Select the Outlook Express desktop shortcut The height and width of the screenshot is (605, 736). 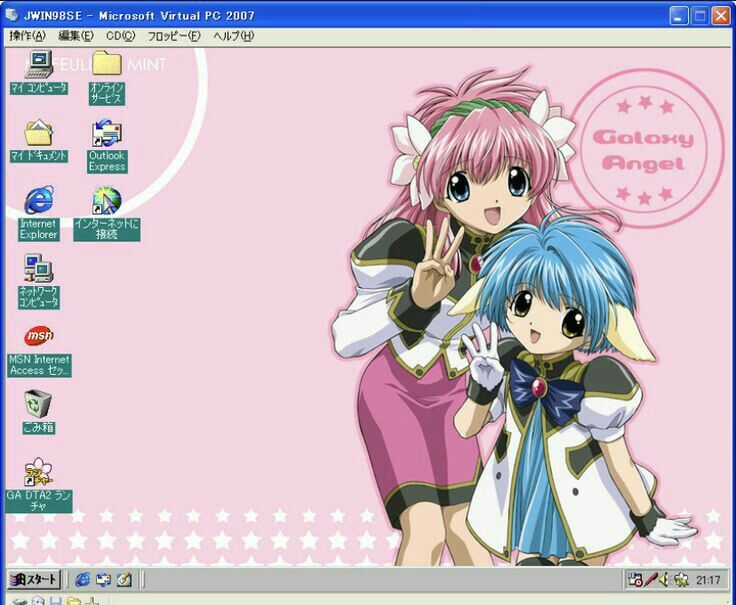coord(106,135)
